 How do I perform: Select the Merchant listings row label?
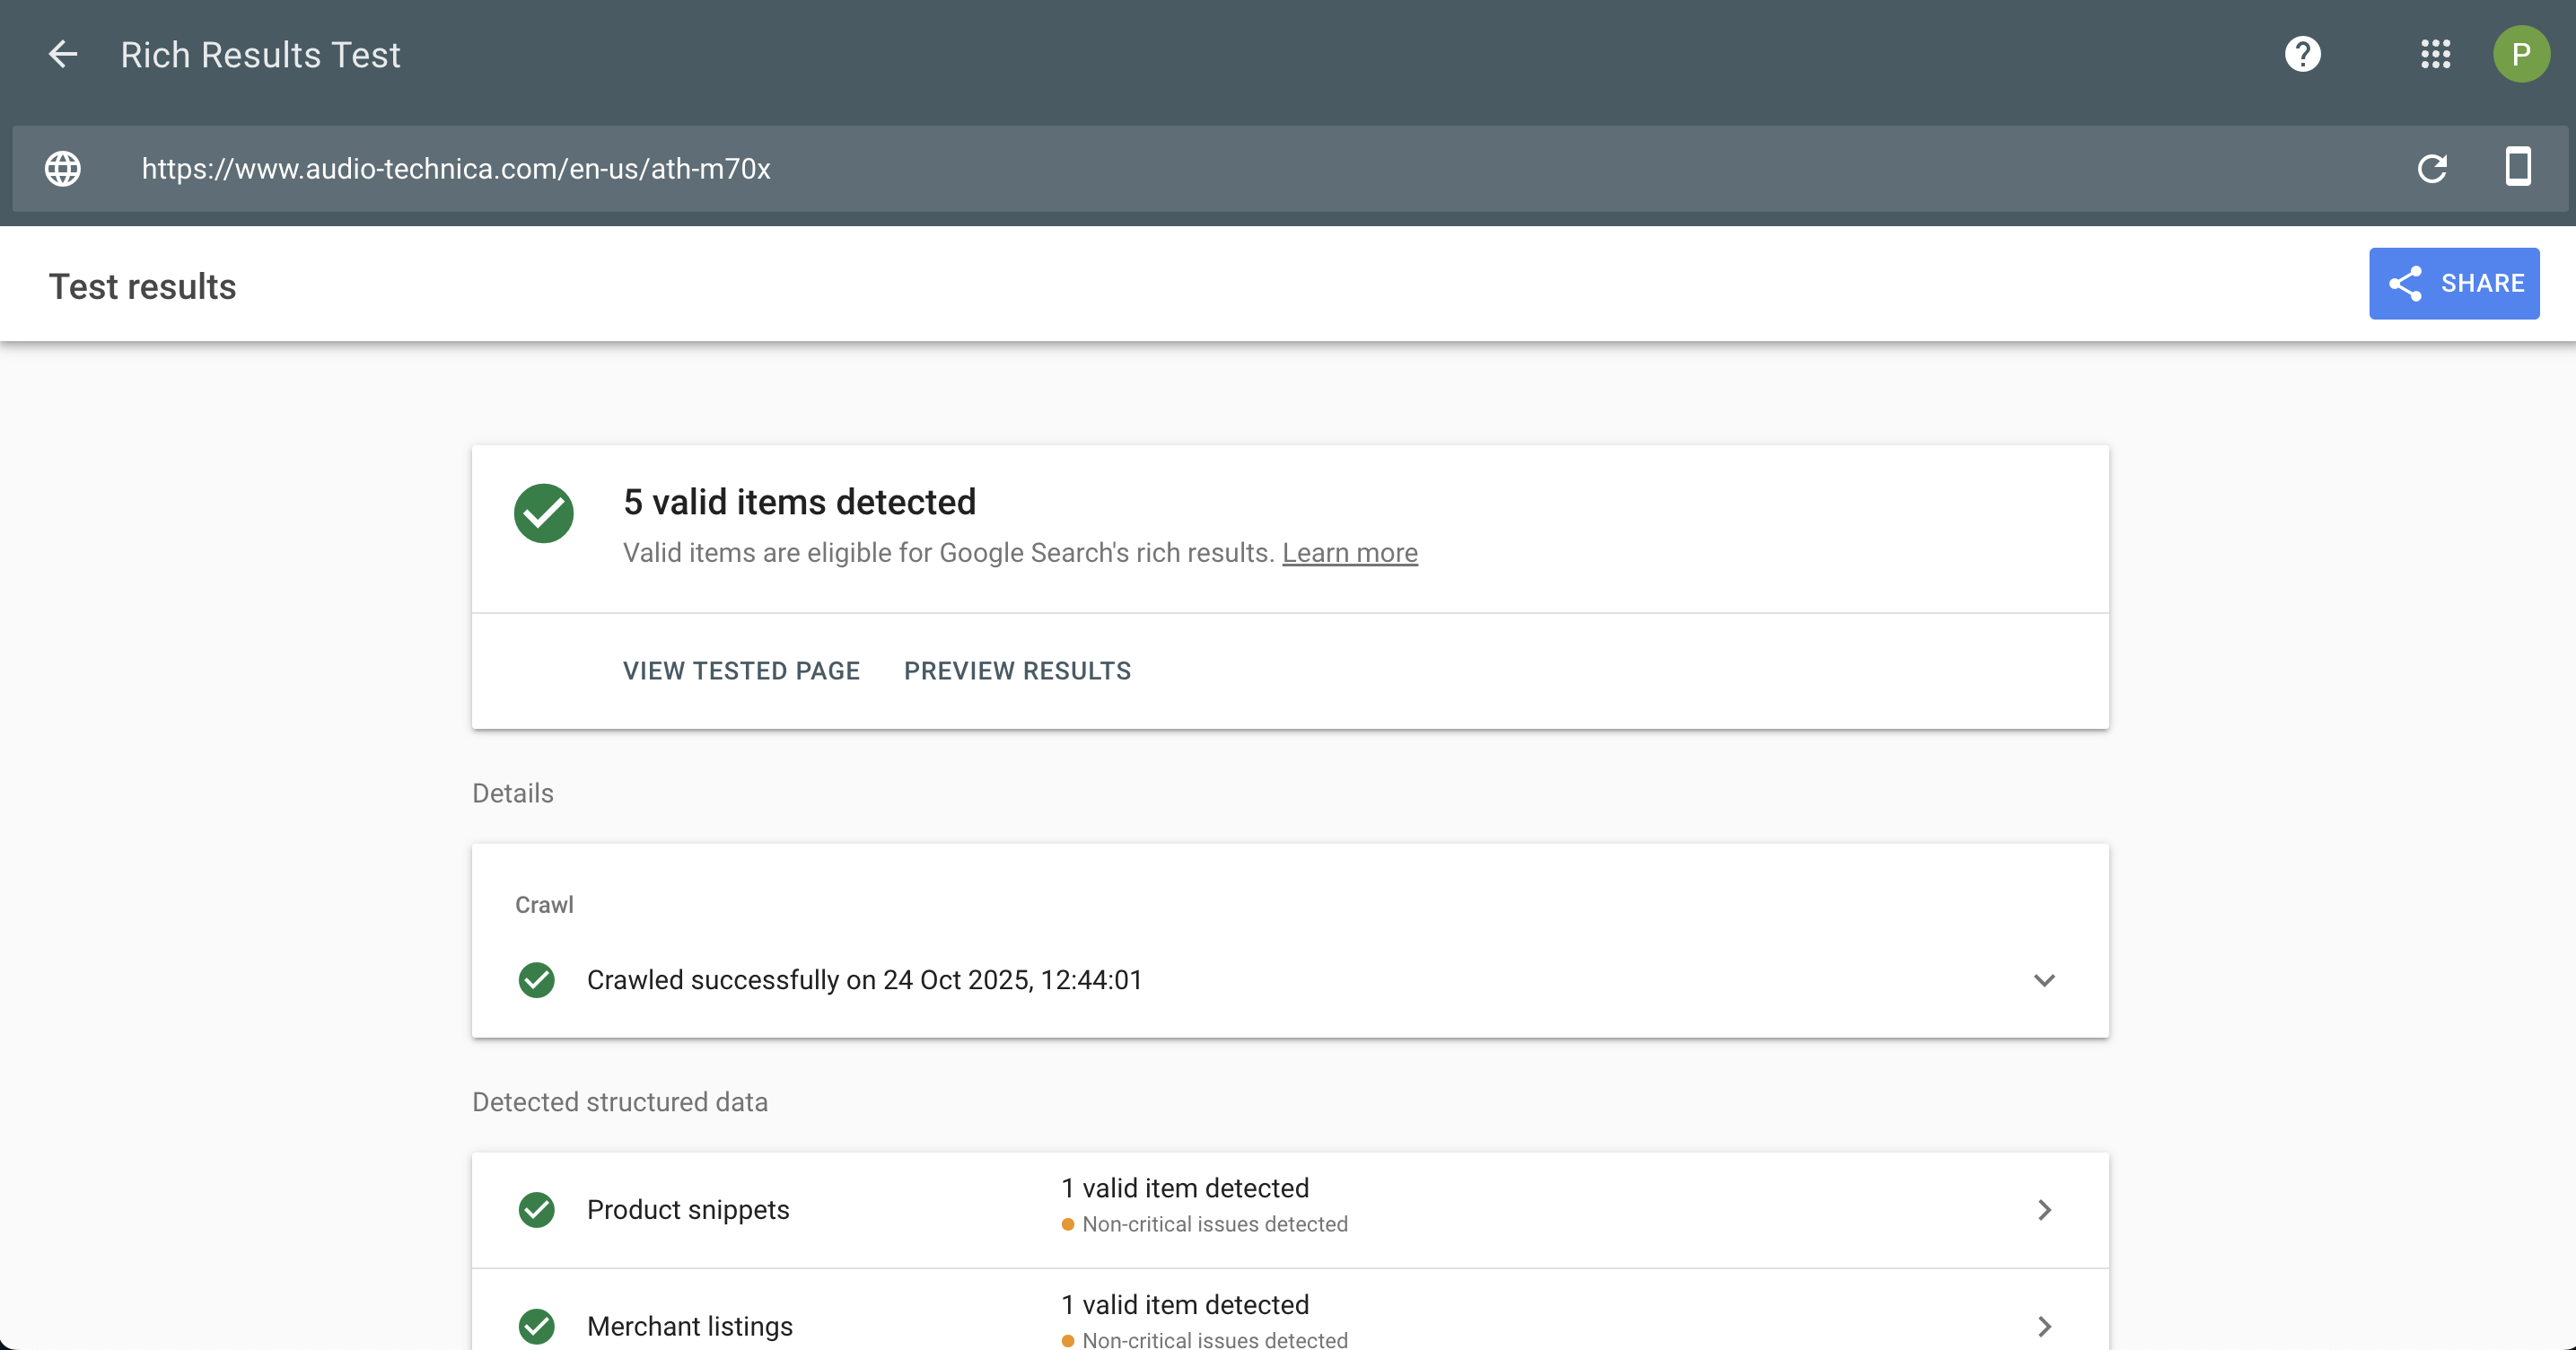690,1326
